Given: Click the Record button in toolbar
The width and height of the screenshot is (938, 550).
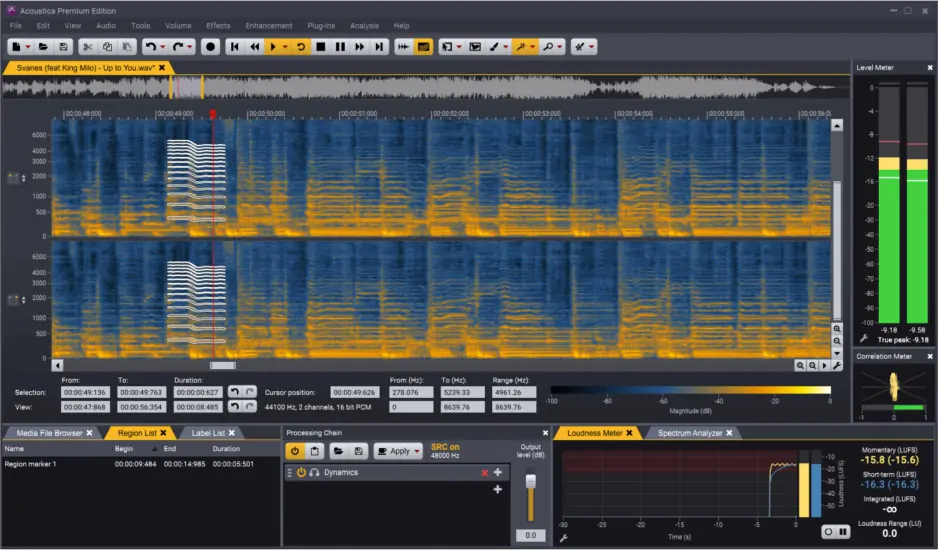Looking at the screenshot, I should pos(210,46).
